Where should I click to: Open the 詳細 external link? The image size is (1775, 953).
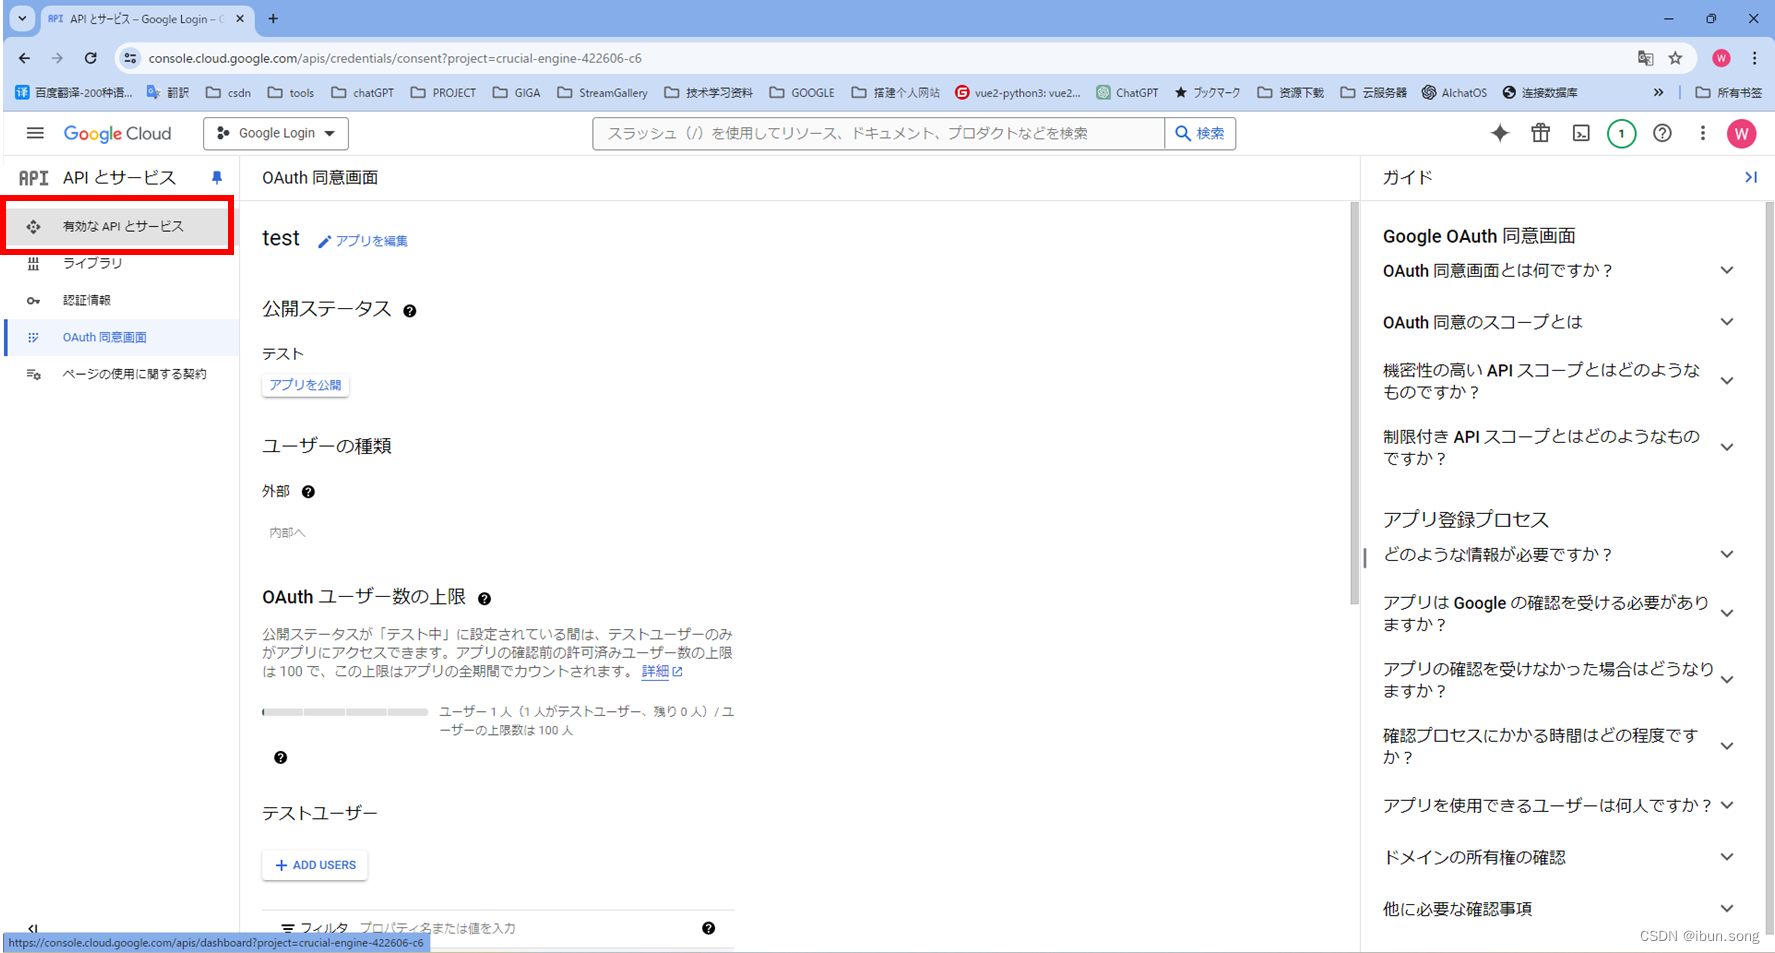(661, 672)
